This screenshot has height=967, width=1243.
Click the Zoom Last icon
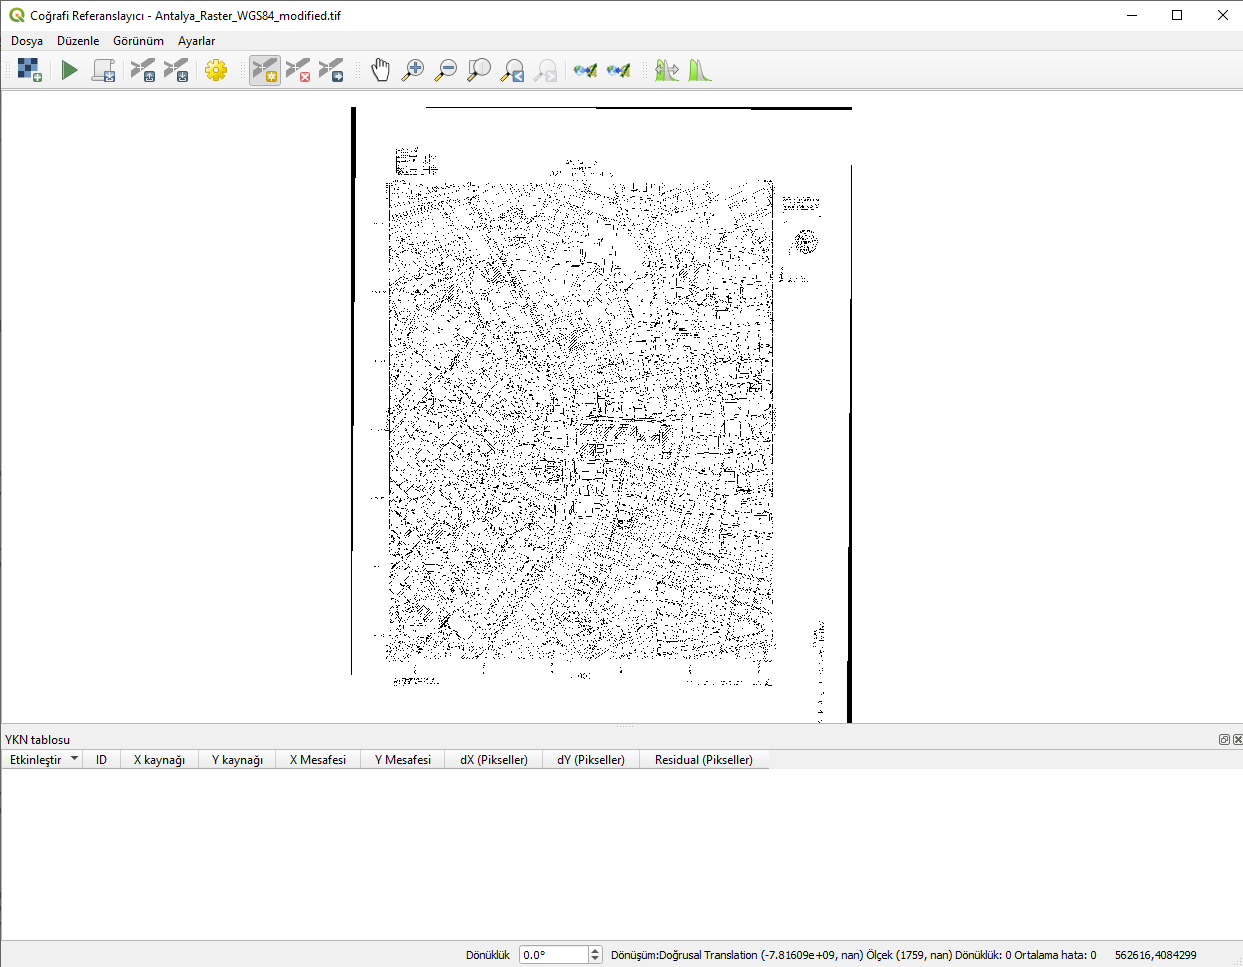[x=512, y=70]
